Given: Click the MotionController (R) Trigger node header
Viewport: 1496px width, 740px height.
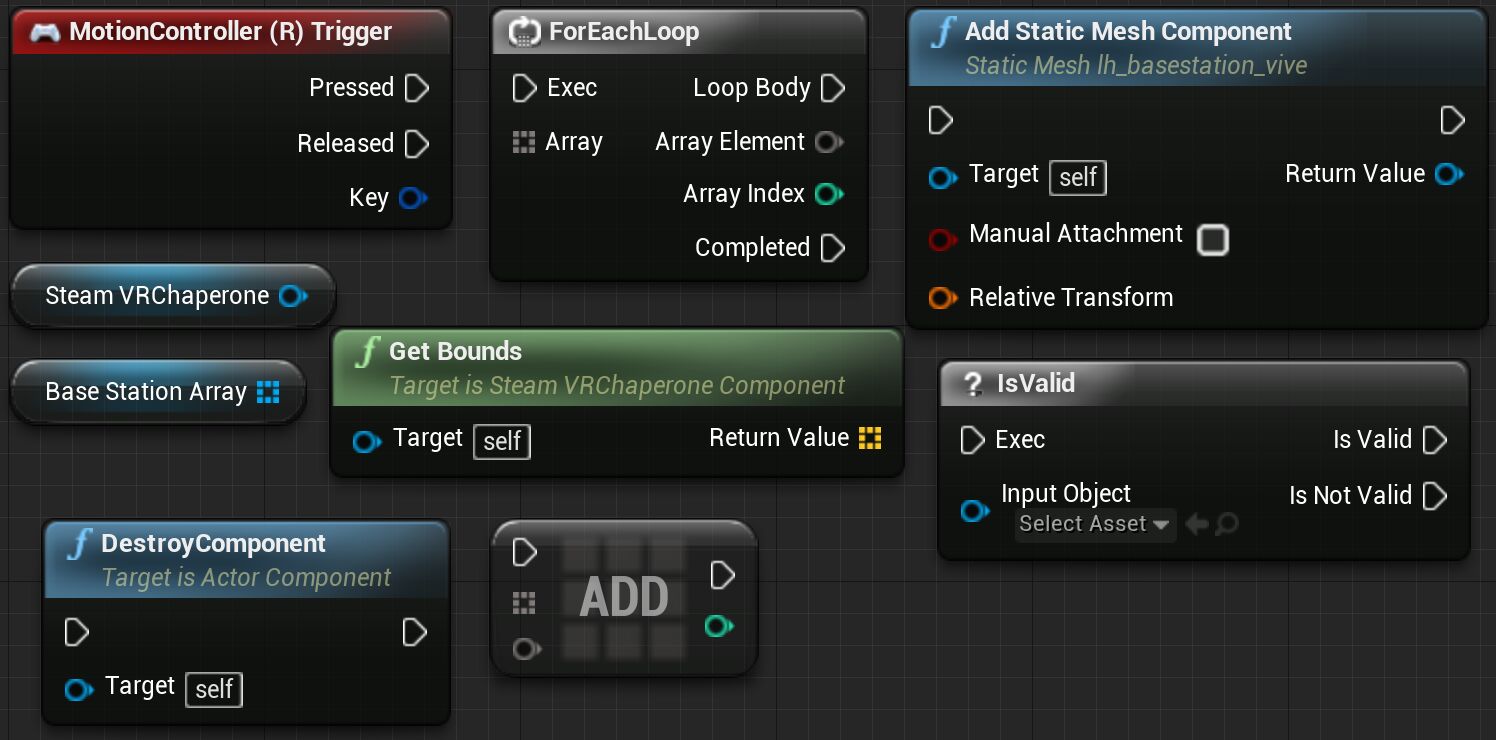Looking at the screenshot, I should point(230,32).
